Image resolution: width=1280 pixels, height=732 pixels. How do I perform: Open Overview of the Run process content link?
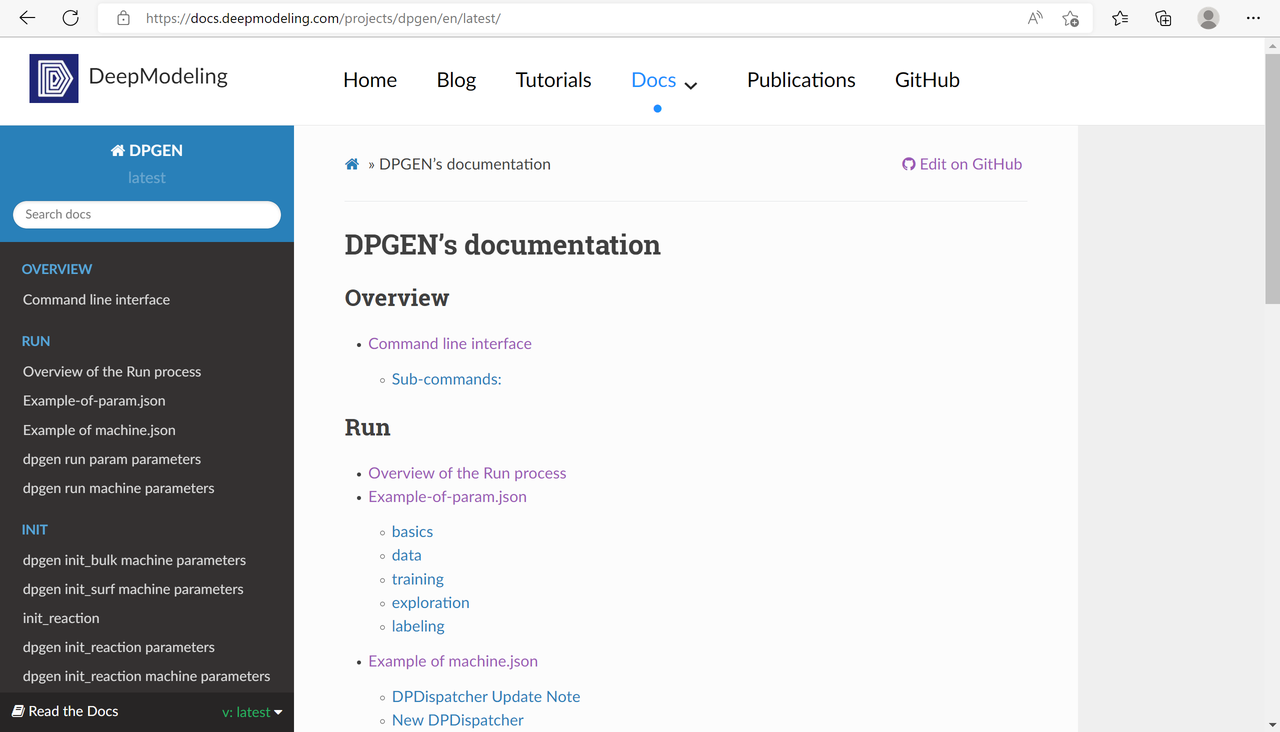click(x=467, y=473)
